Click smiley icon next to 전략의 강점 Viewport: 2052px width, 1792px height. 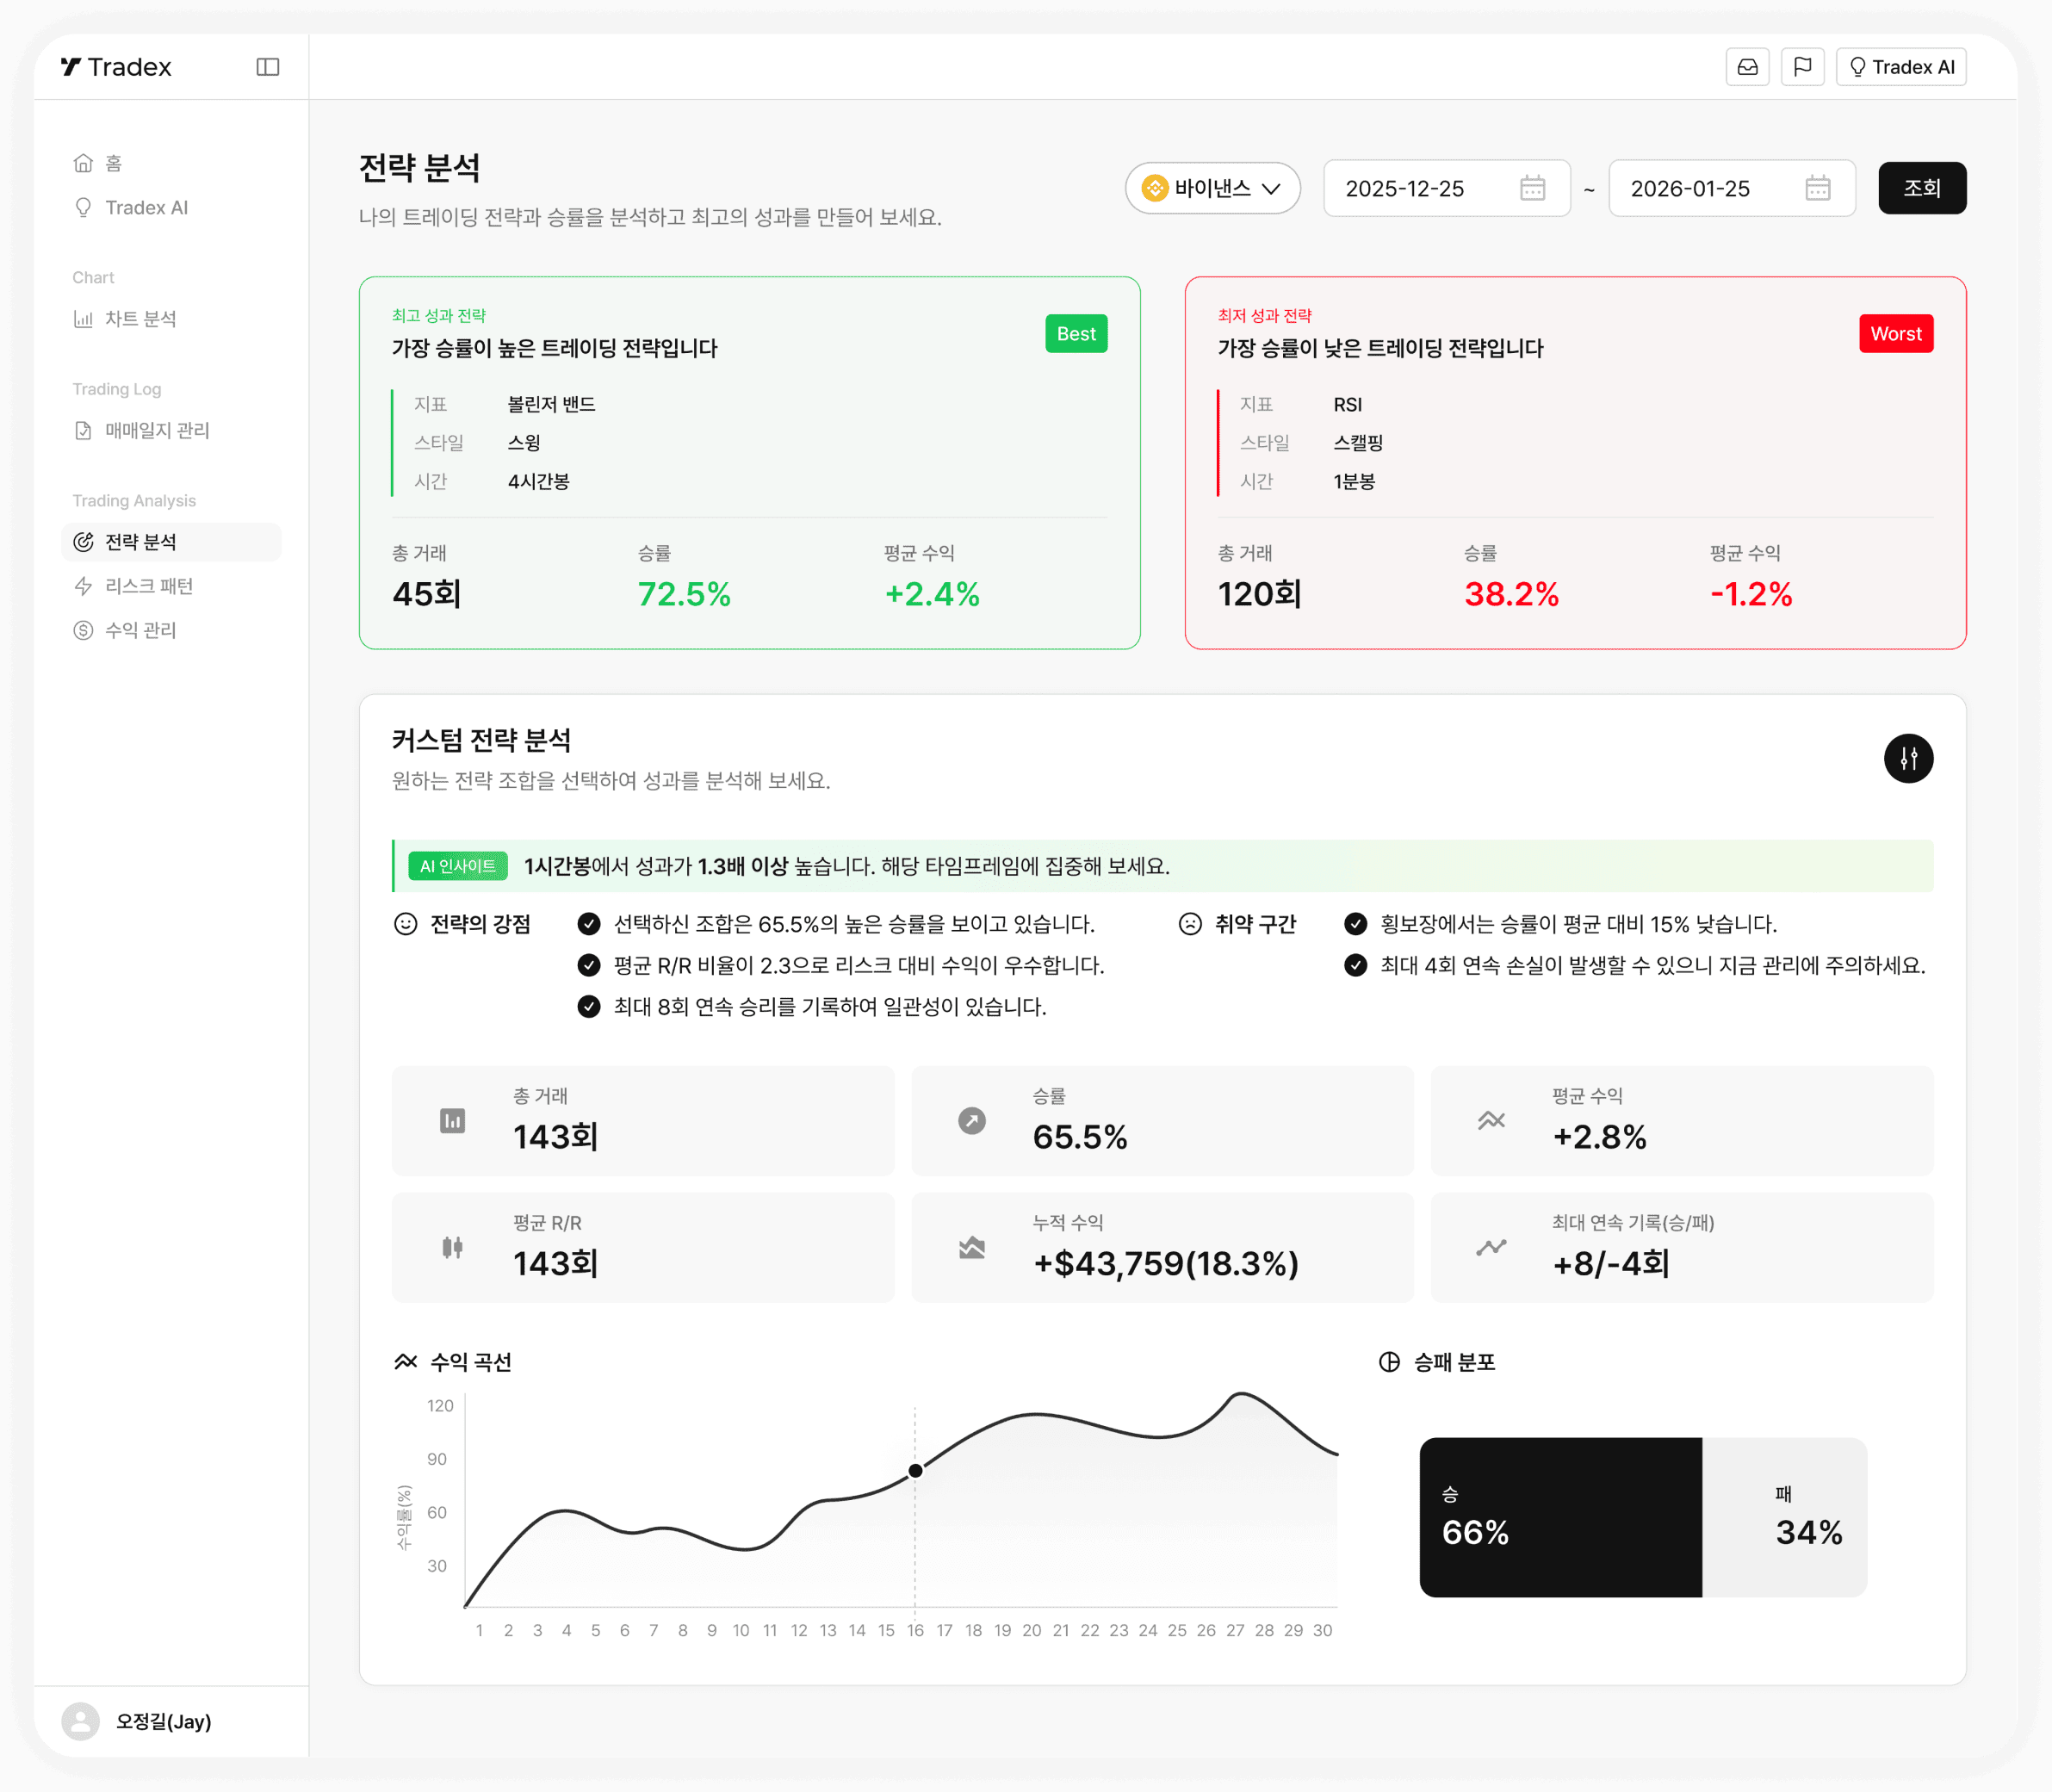point(405,924)
